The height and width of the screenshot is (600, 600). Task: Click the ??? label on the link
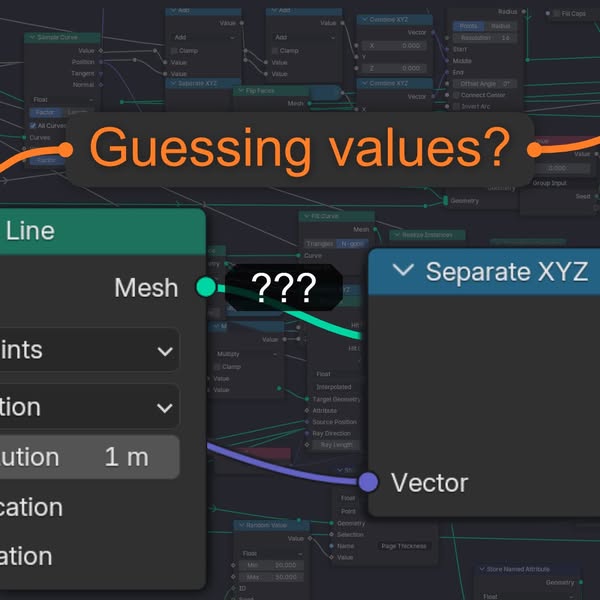coord(283,288)
